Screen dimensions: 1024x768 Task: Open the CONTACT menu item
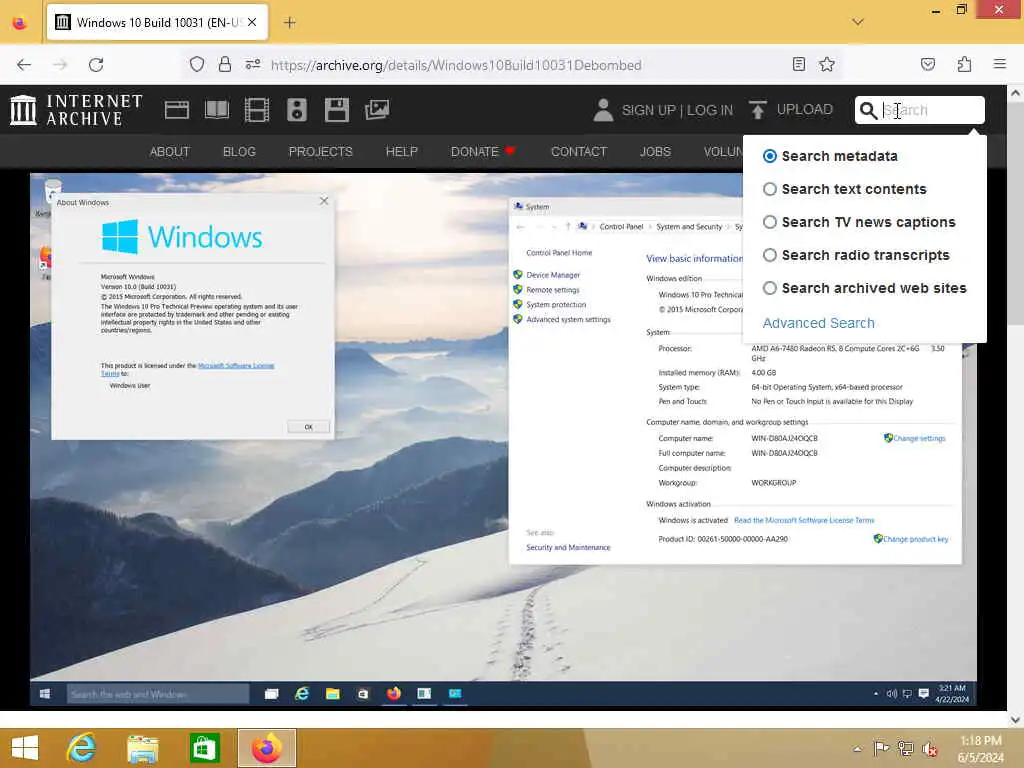579,152
